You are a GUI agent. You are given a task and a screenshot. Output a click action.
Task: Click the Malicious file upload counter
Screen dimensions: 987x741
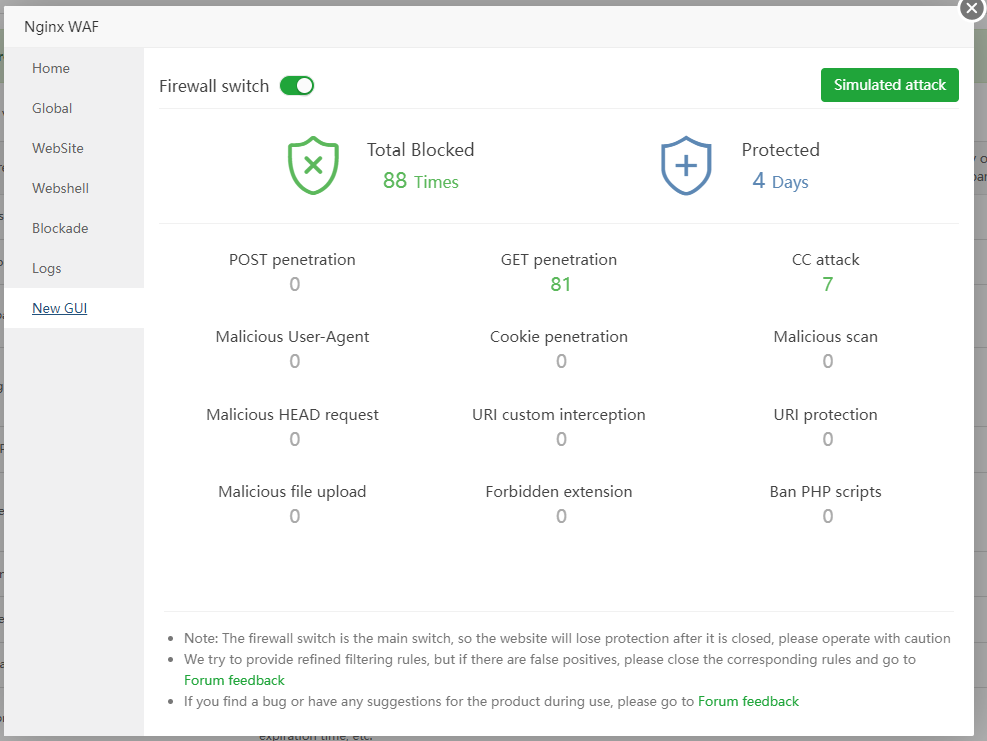pos(294,516)
